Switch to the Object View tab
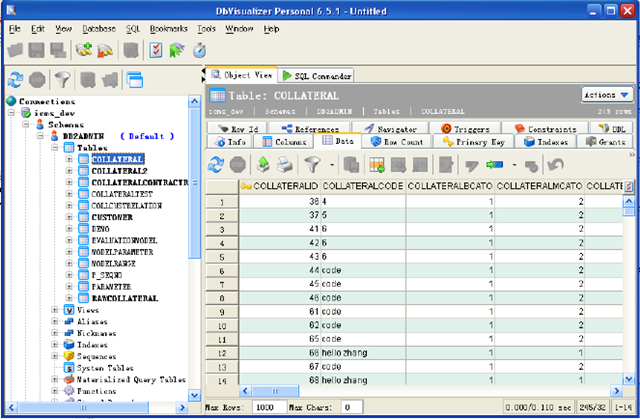 [242, 75]
